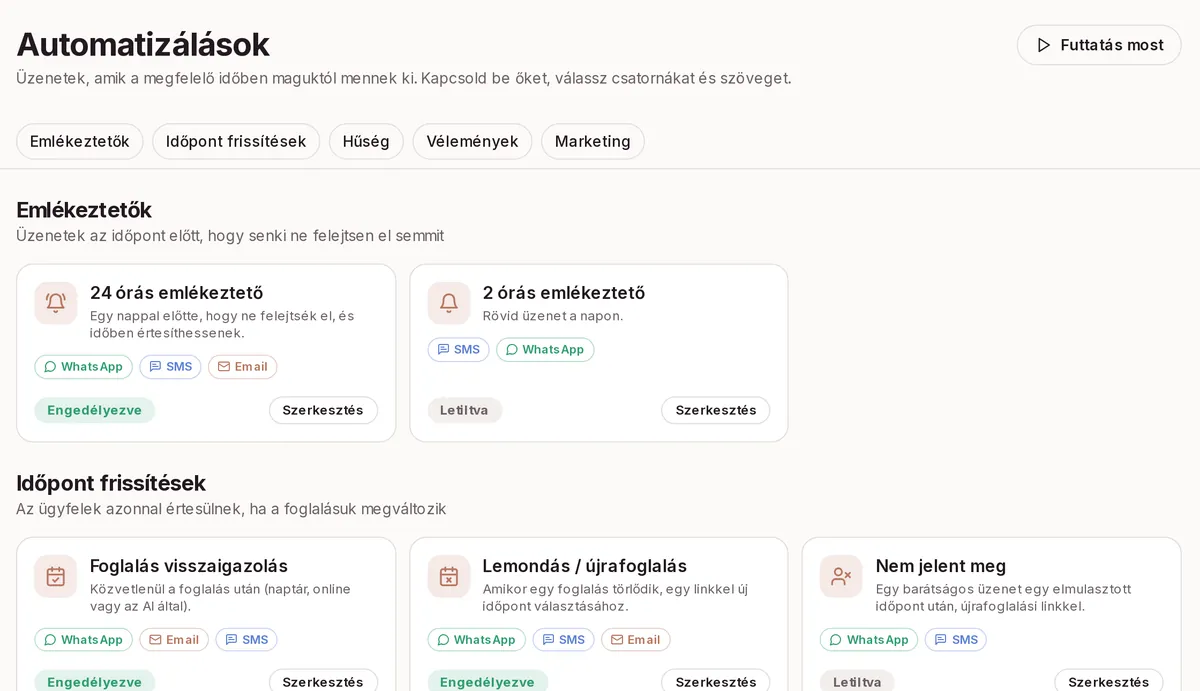Screen dimensions: 1200x691
Task: Open the Időpont frissítések tab
Action: pos(236,141)
